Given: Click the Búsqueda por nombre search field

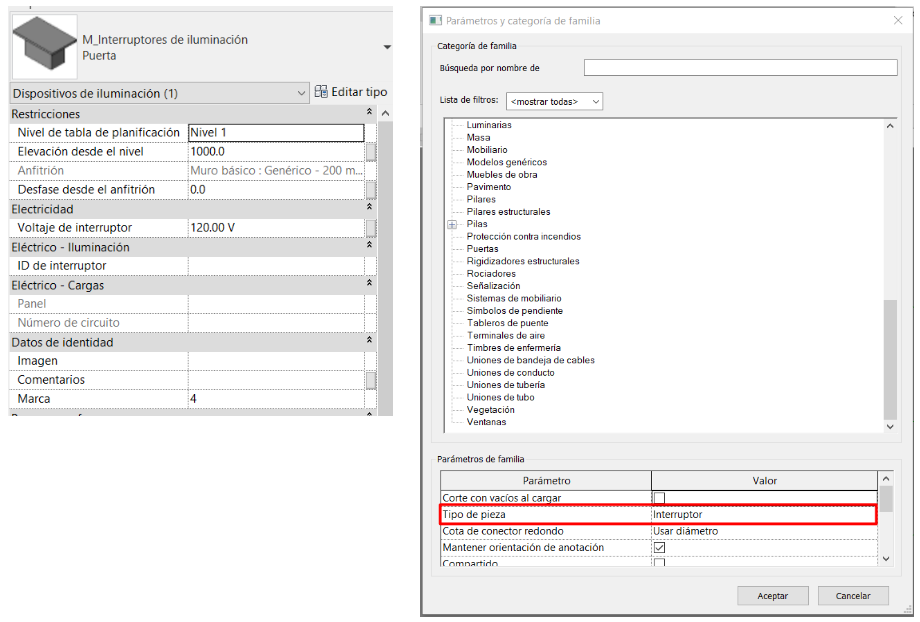Looking at the screenshot, I should click(x=740, y=67).
